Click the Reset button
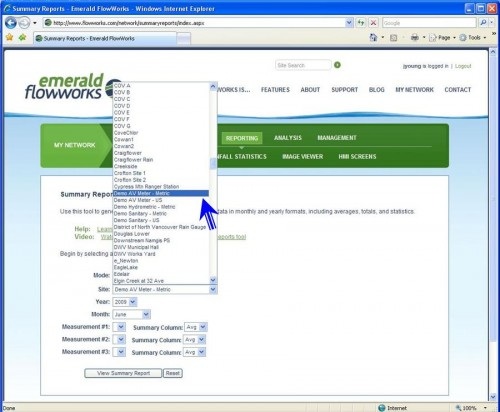The image size is (500, 412). [x=173, y=373]
